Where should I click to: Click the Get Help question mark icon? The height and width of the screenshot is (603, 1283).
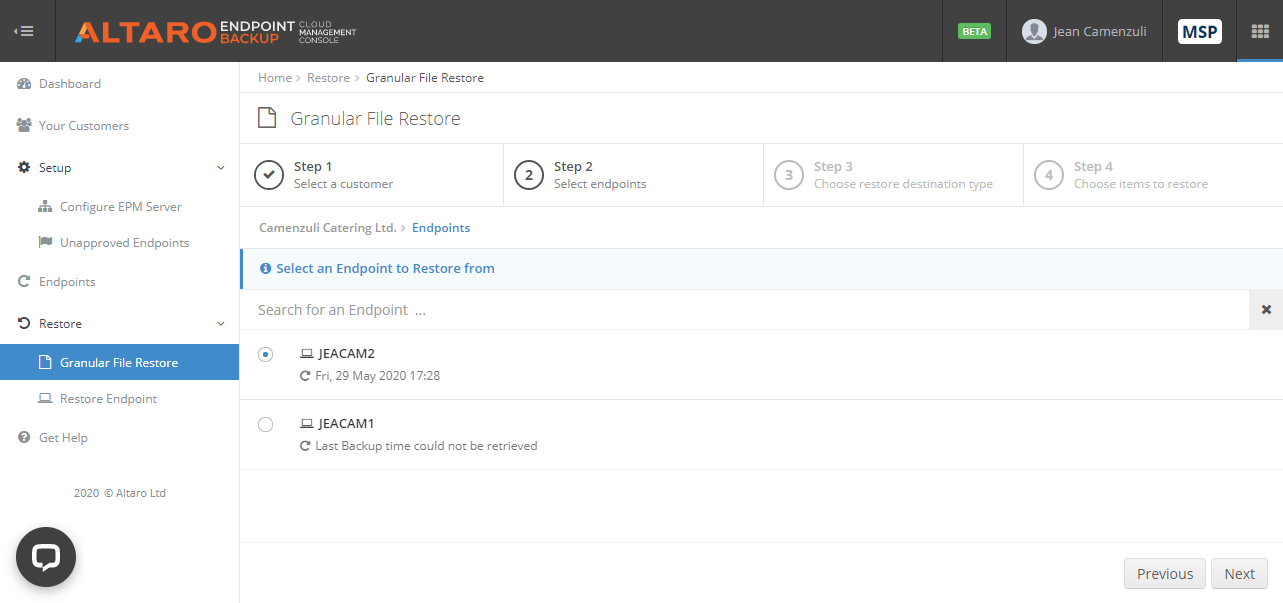pyautogui.click(x=22, y=437)
